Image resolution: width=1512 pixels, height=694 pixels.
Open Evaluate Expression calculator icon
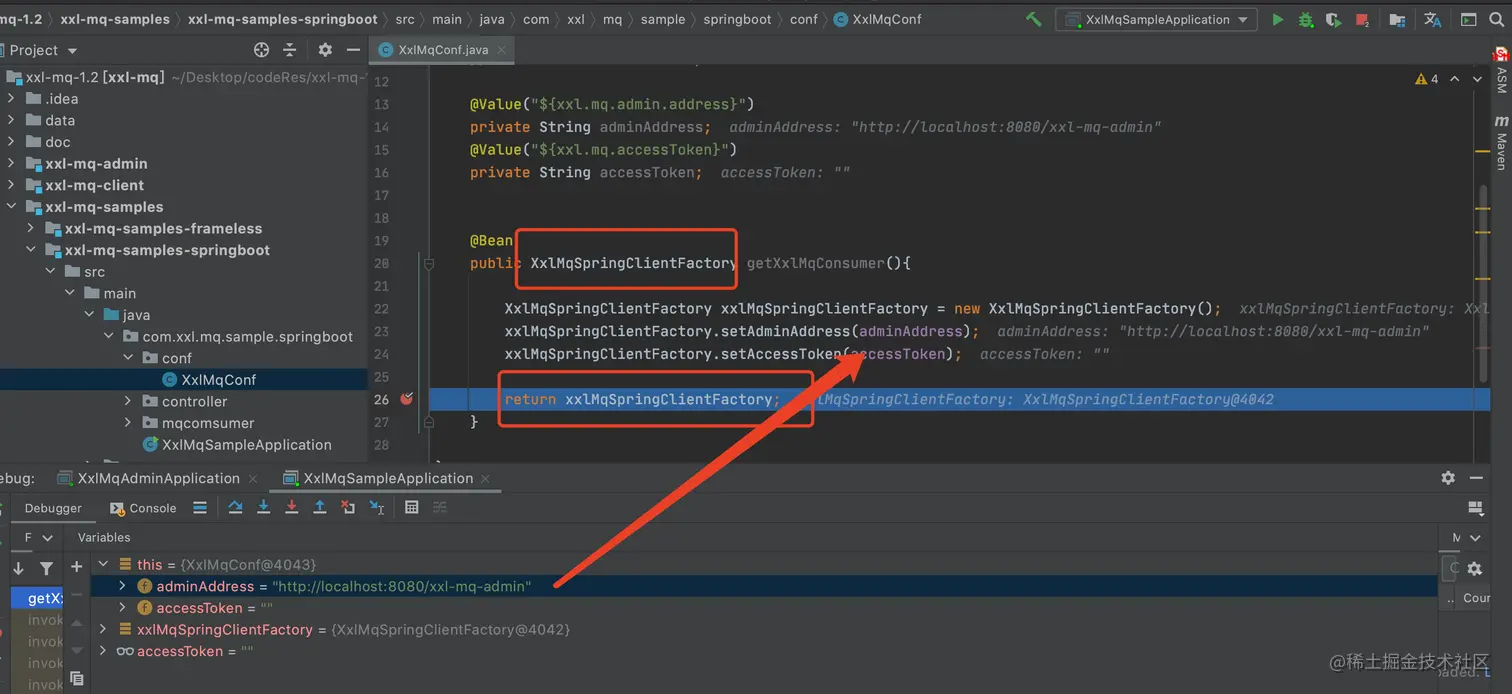click(411, 508)
